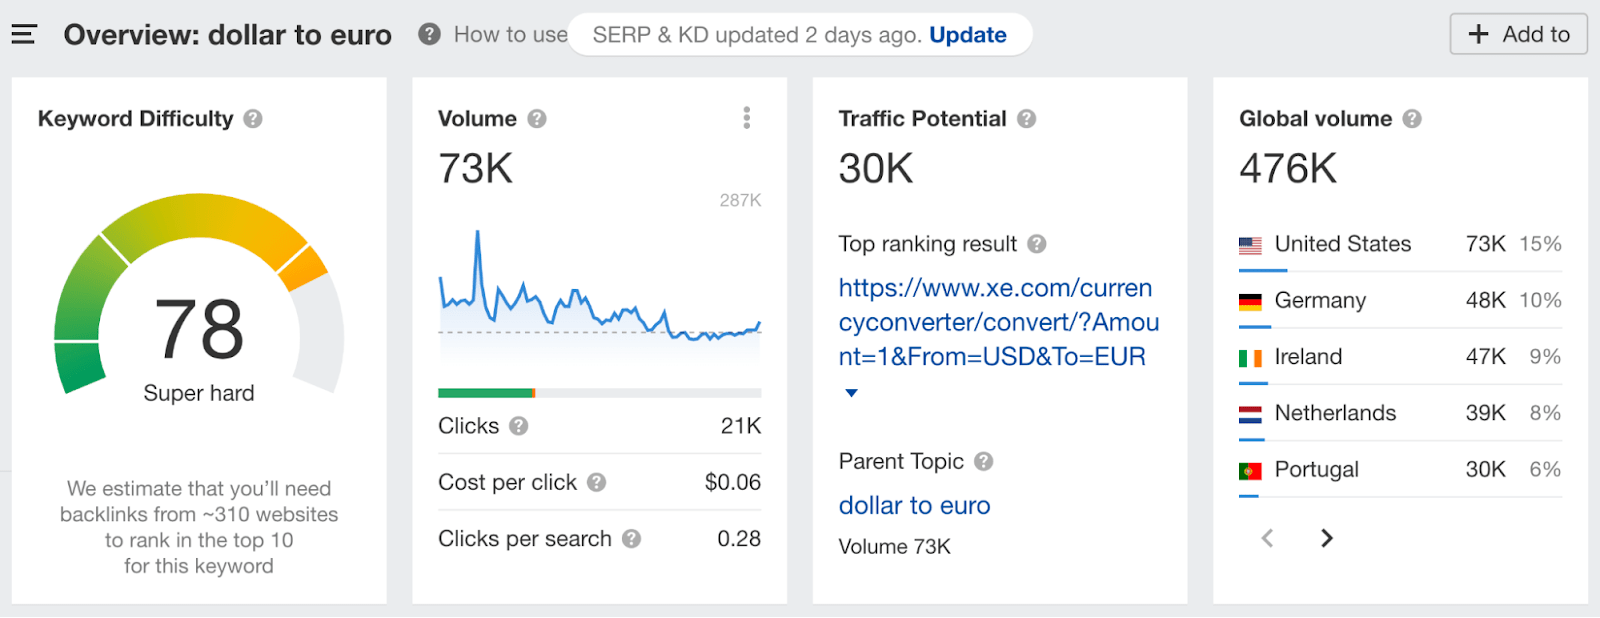The width and height of the screenshot is (1600, 618).
Task: Open the Traffic Potential help tooltip
Action: click(1026, 118)
